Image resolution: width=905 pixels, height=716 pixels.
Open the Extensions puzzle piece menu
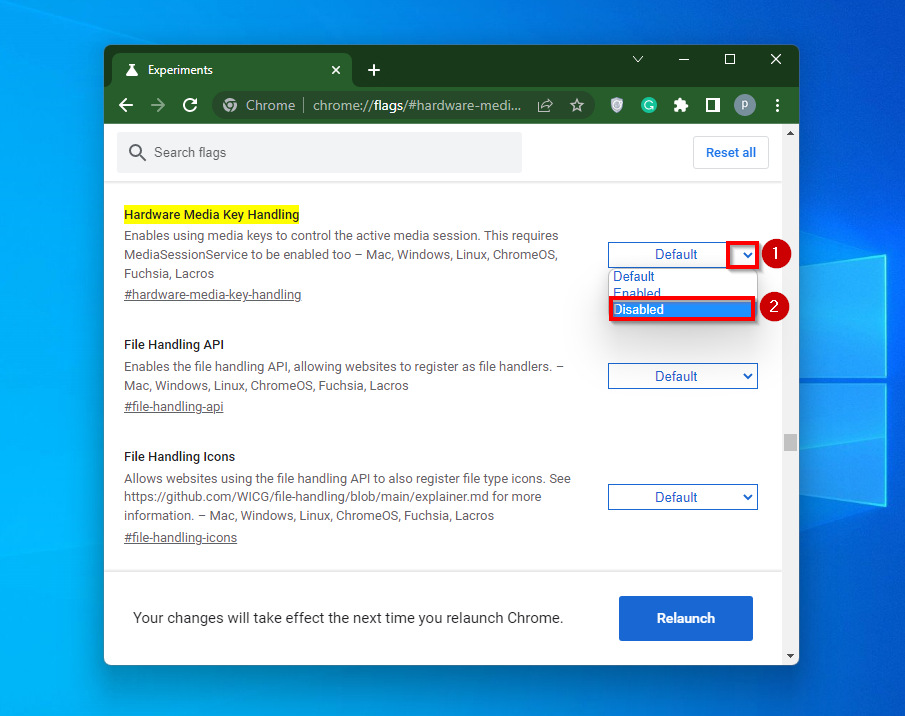680,105
